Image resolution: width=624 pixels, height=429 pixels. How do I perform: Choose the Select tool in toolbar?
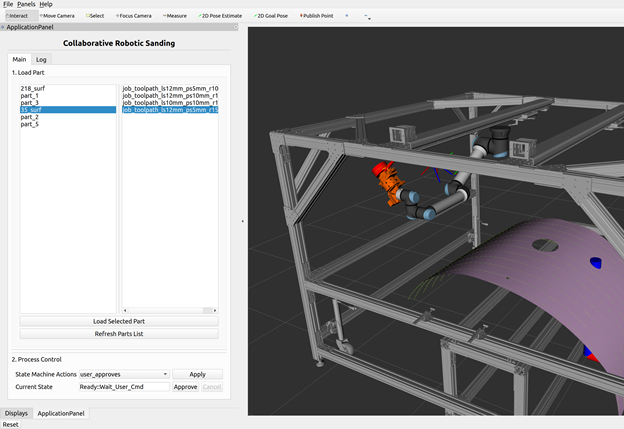click(95, 16)
